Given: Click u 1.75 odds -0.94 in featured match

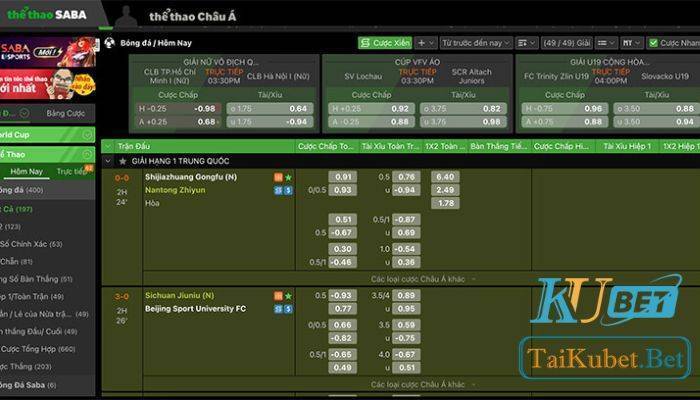Looking at the screenshot, I should [x=270, y=122].
